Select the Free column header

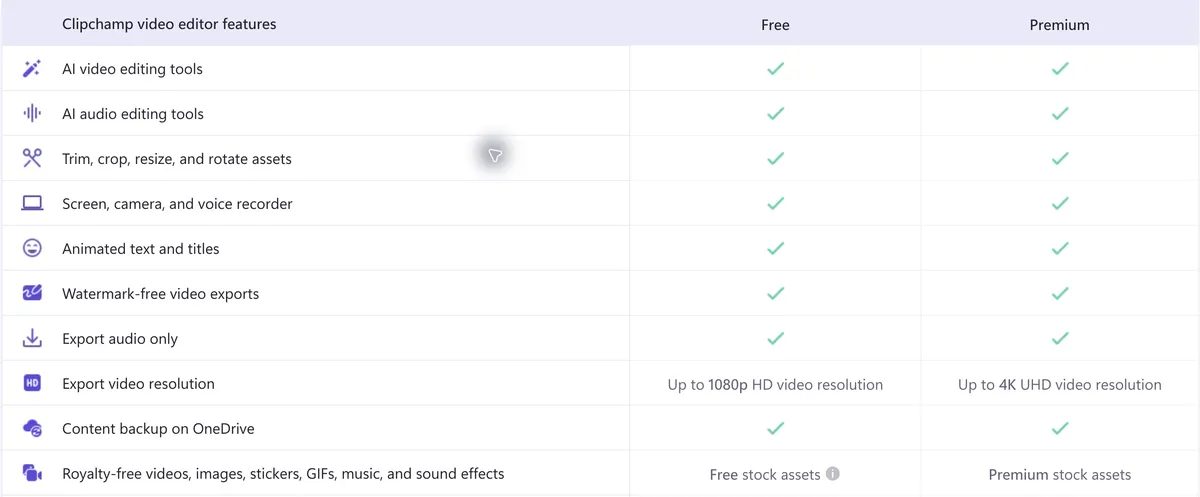point(775,24)
